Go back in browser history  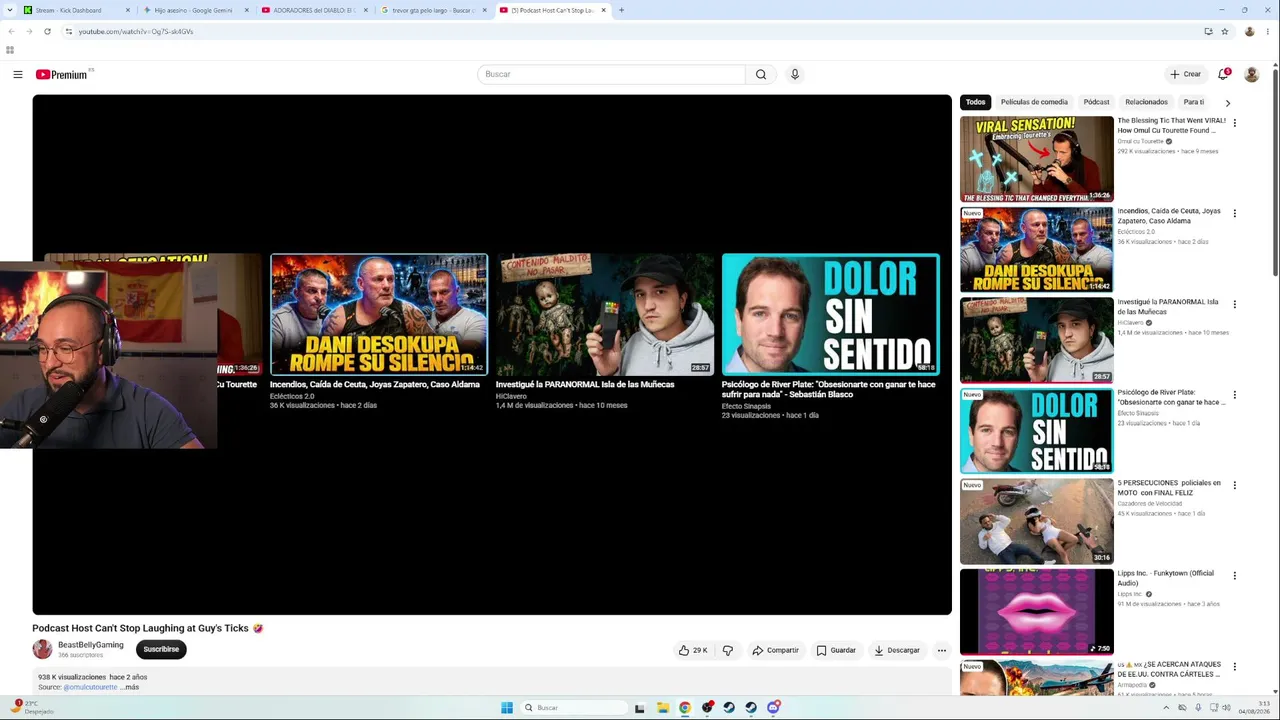11,31
